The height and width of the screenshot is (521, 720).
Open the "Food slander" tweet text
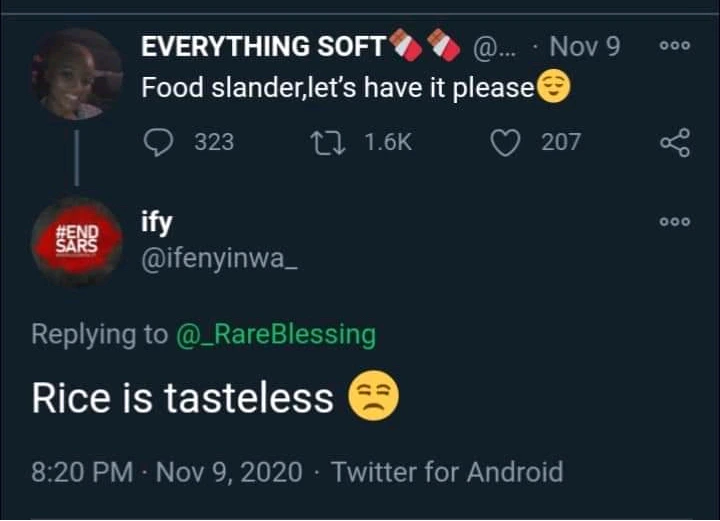[340, 88]
